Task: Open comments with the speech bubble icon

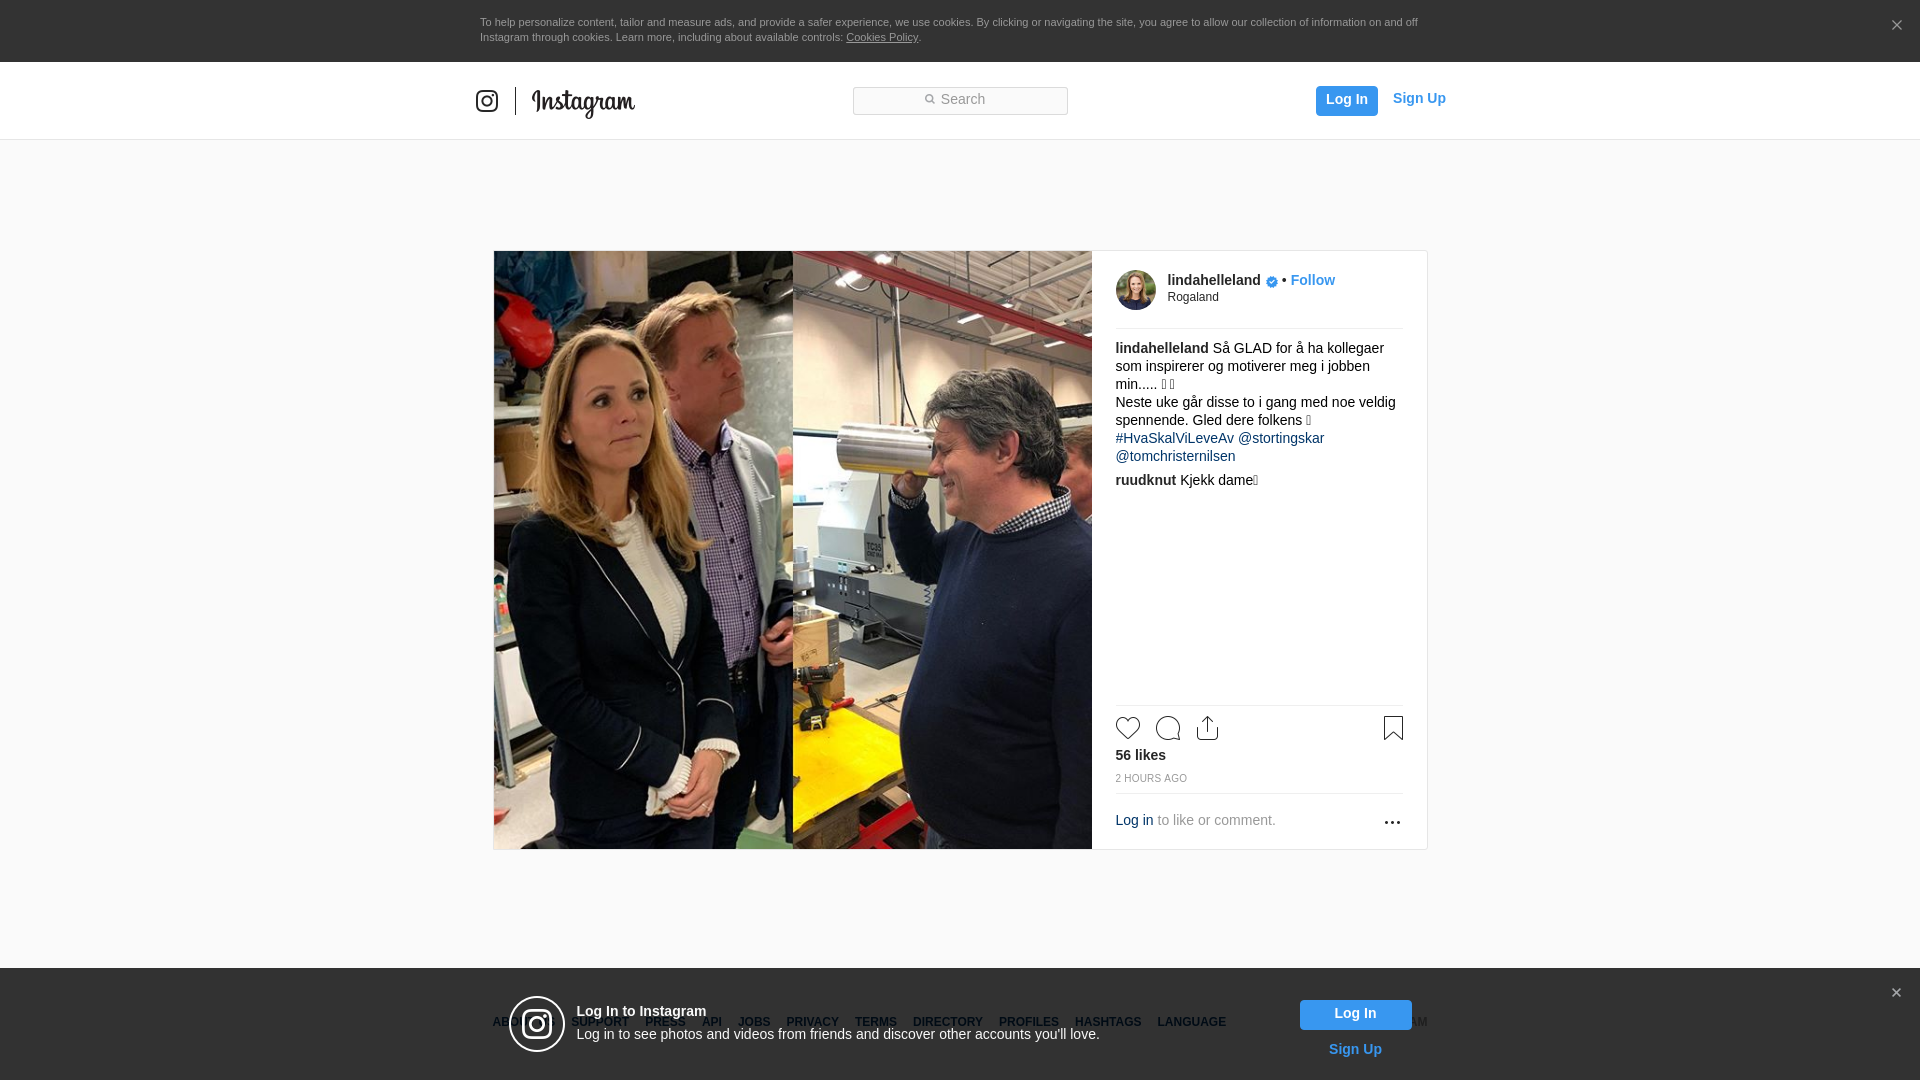Action: [x=1168, y=728]
